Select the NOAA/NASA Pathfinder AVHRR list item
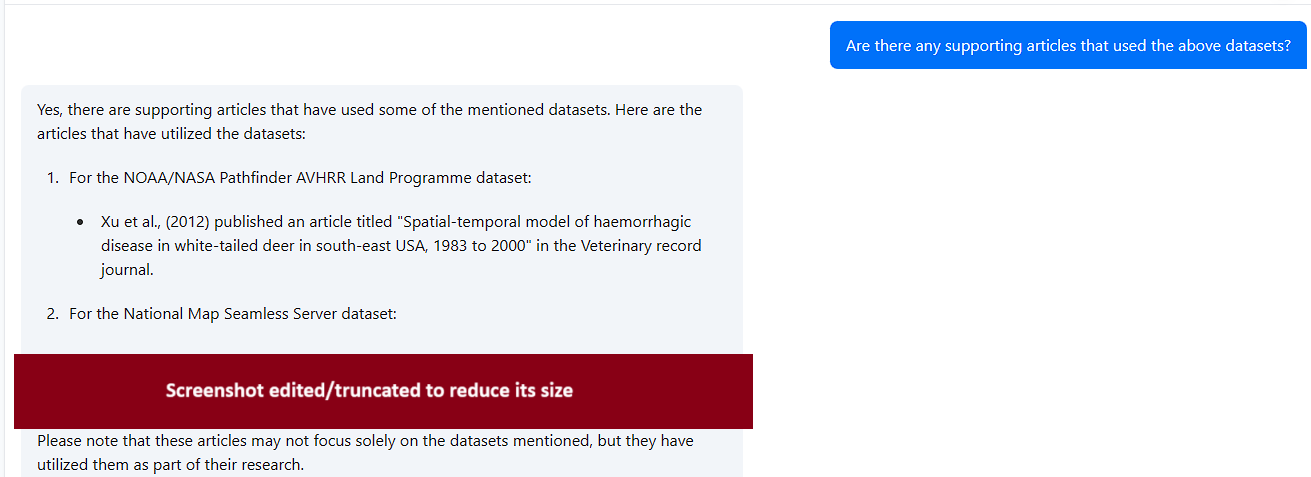Screen dimensions: 1311x477 tap(300, 178)
